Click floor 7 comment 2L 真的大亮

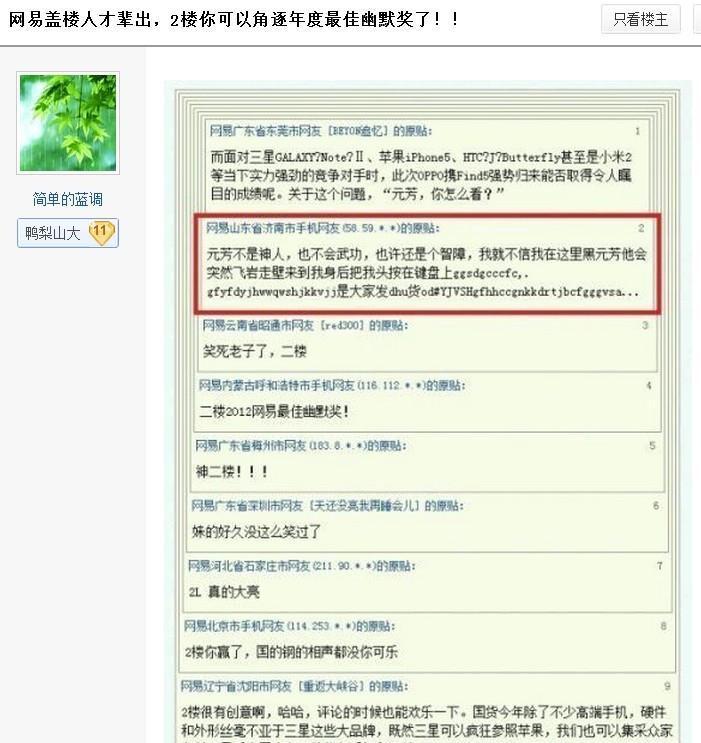pyautogui.click(x=224, y=591)
